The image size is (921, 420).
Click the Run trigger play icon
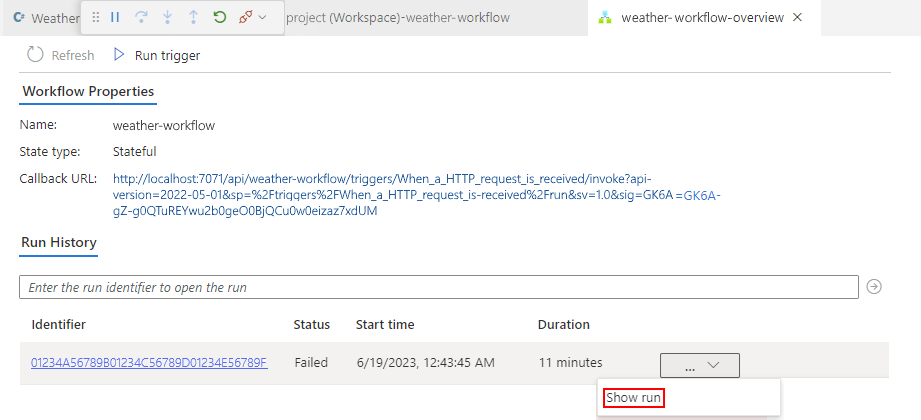tap(119, 55)
